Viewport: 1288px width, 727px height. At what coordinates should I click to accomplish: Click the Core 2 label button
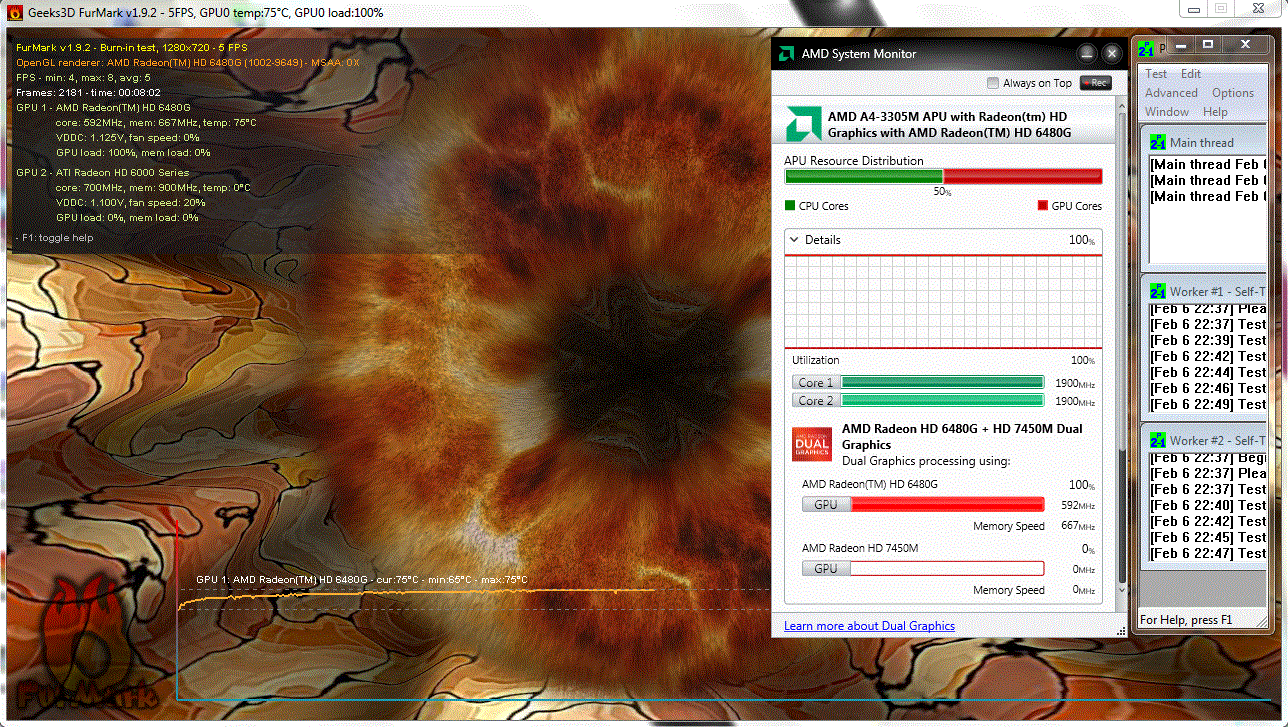[x=815, y=400]
